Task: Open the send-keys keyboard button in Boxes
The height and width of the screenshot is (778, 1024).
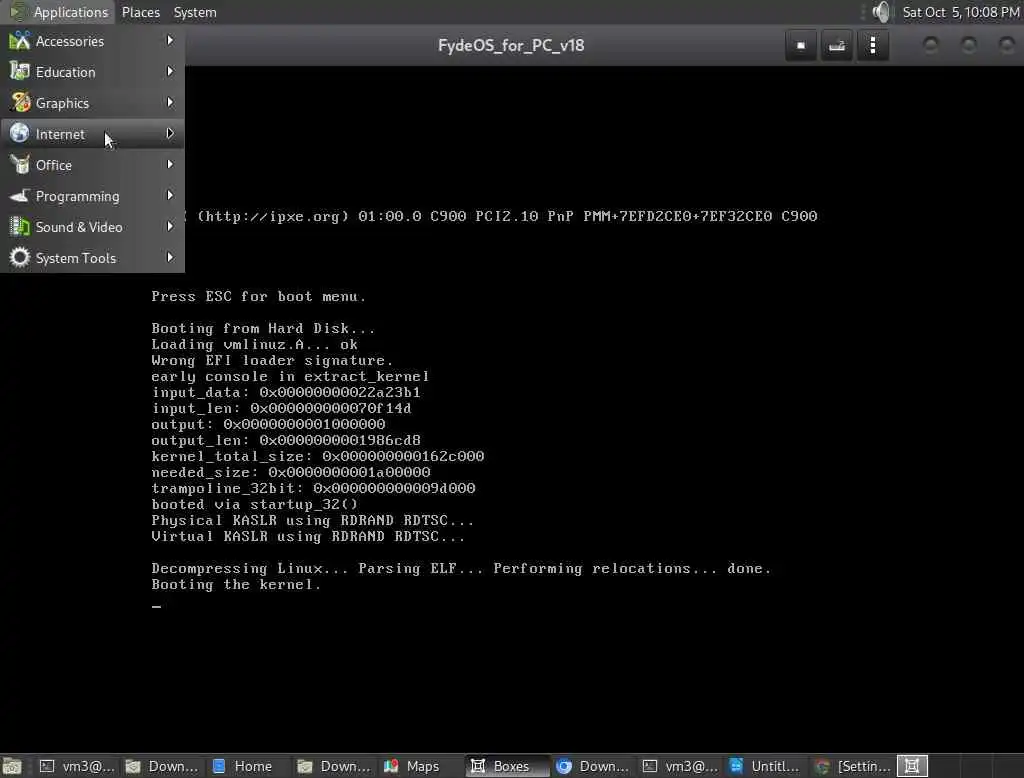Action: click(x=837, y=46)
